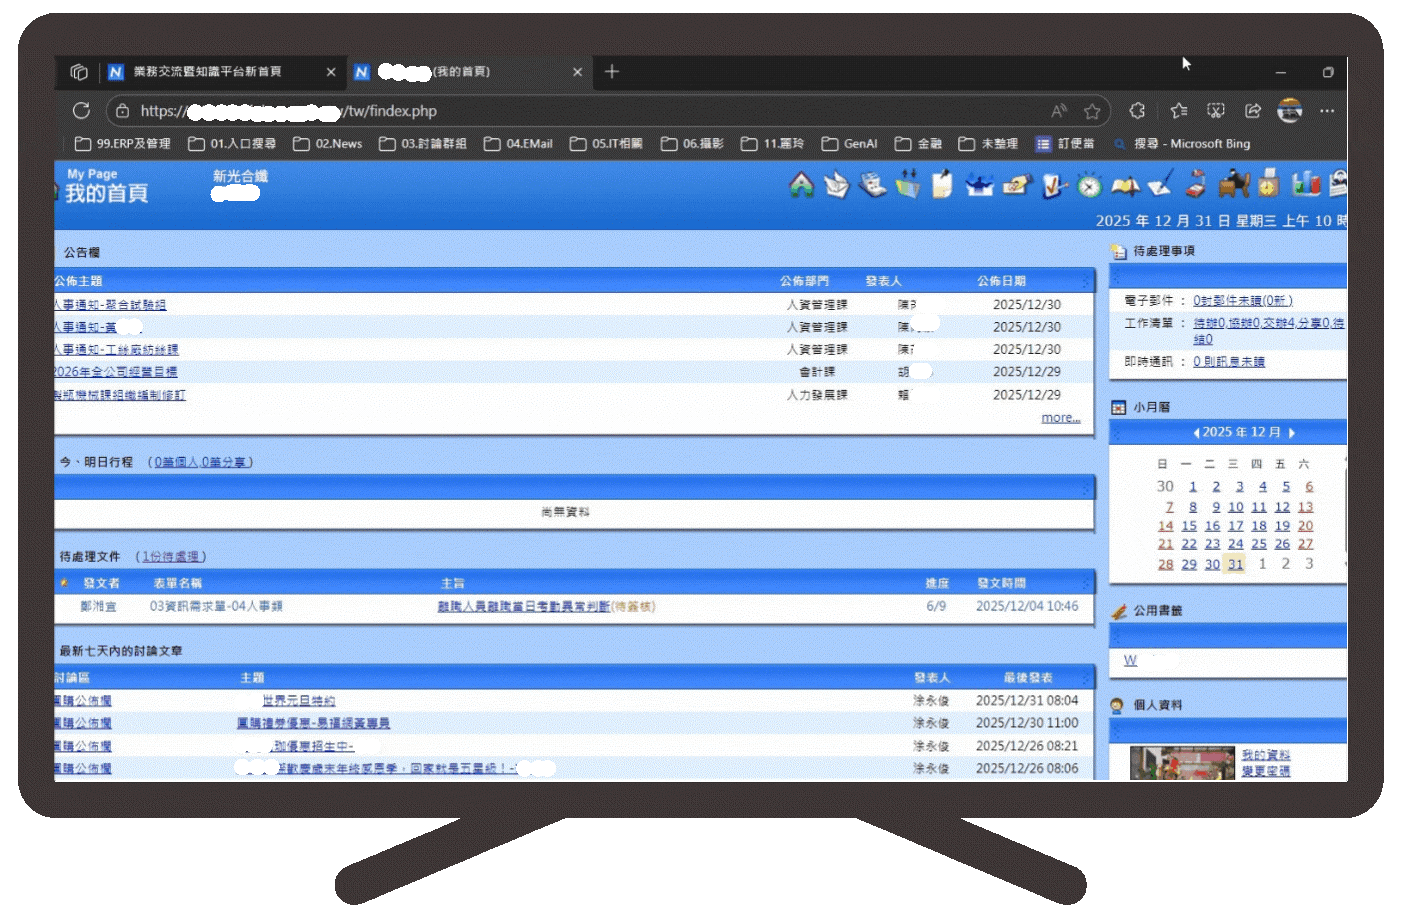Open the browser extensions puzzle icon

1137,111
